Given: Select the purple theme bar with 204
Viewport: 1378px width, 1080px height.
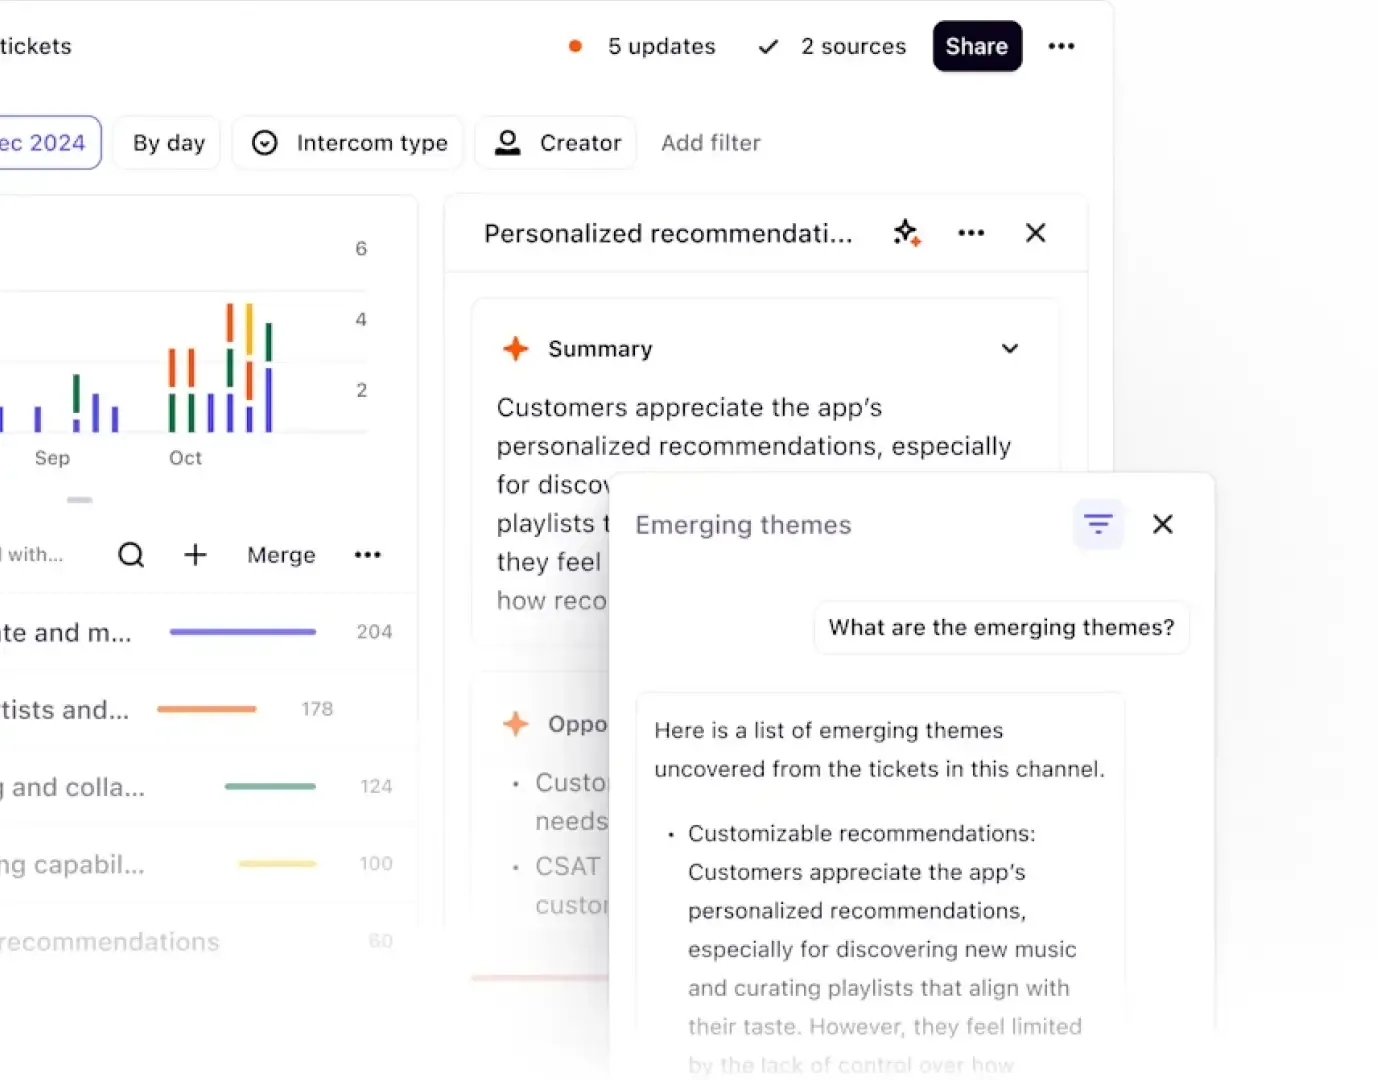Looking at the screenshot, I should pyautogui.click(x=242, y=632).
